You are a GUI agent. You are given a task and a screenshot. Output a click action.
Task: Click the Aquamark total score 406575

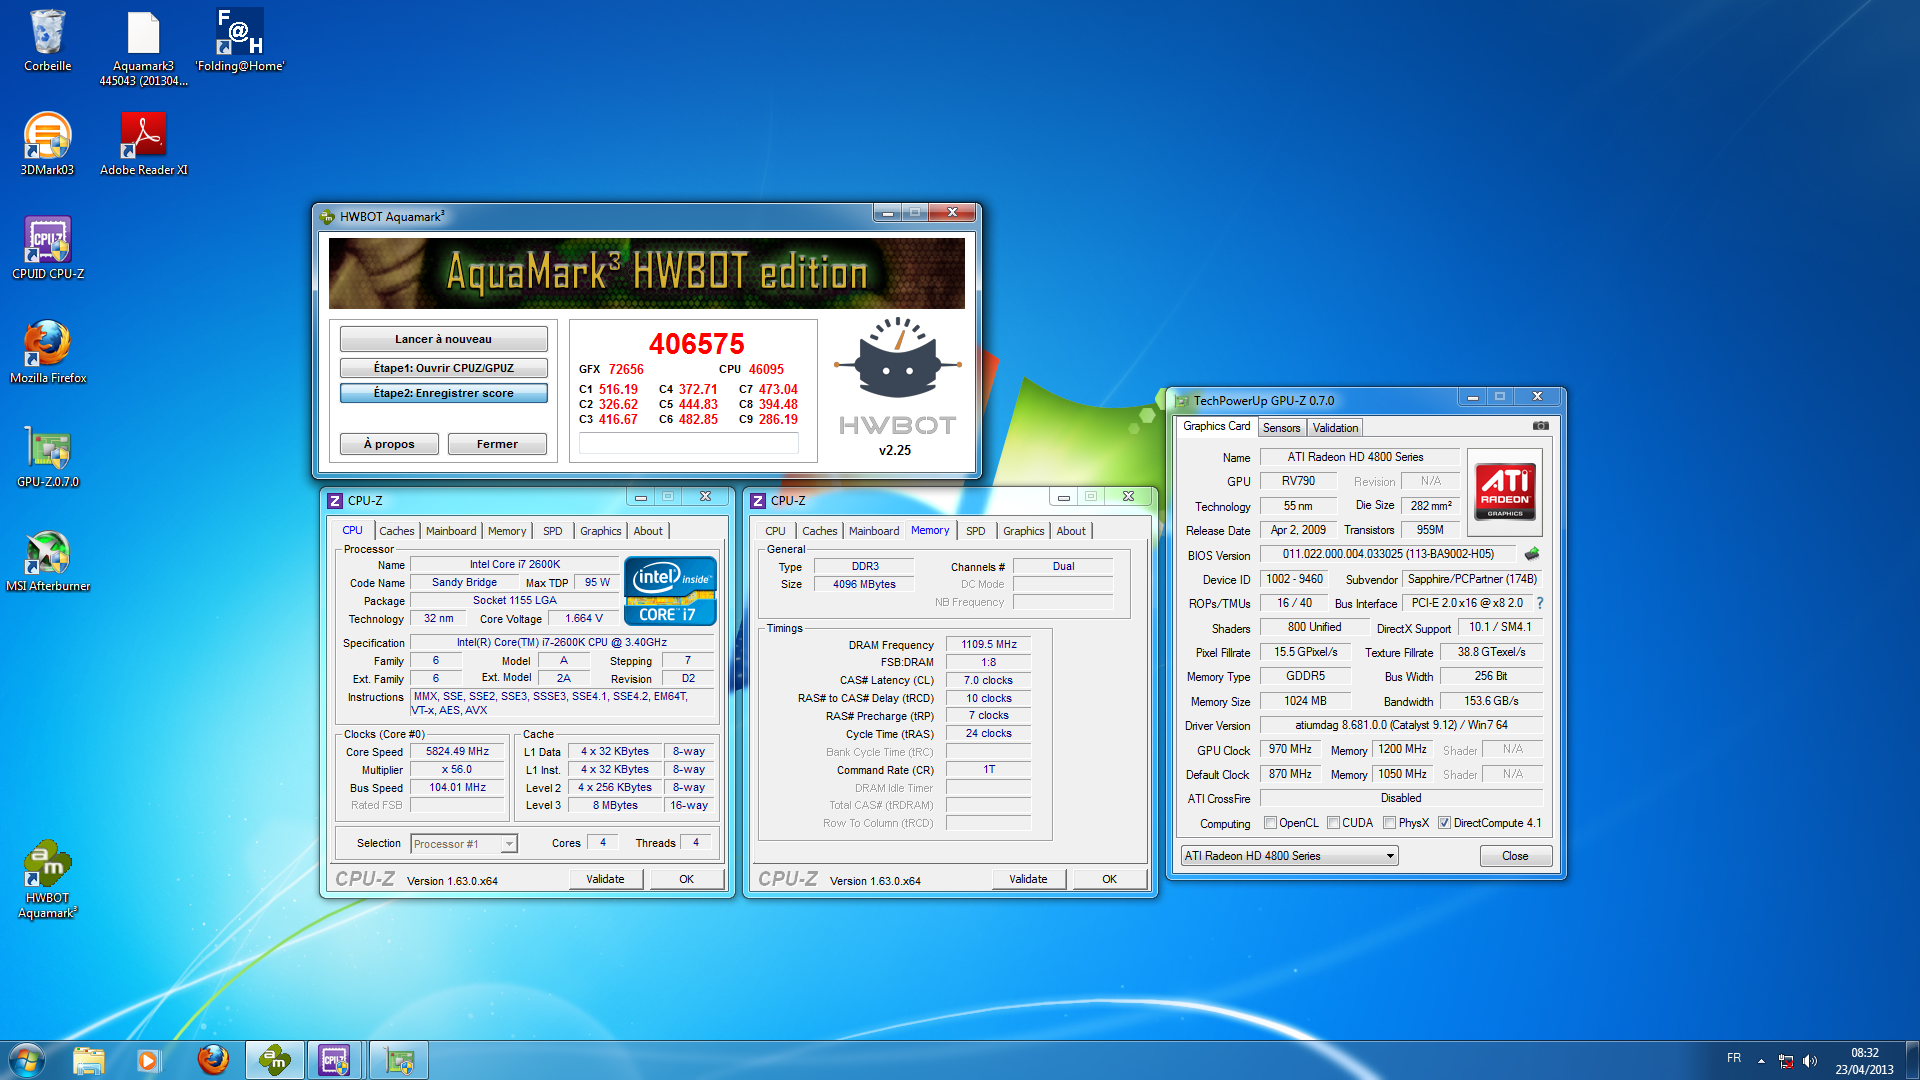pyautogui.click(x=696, y=344)
